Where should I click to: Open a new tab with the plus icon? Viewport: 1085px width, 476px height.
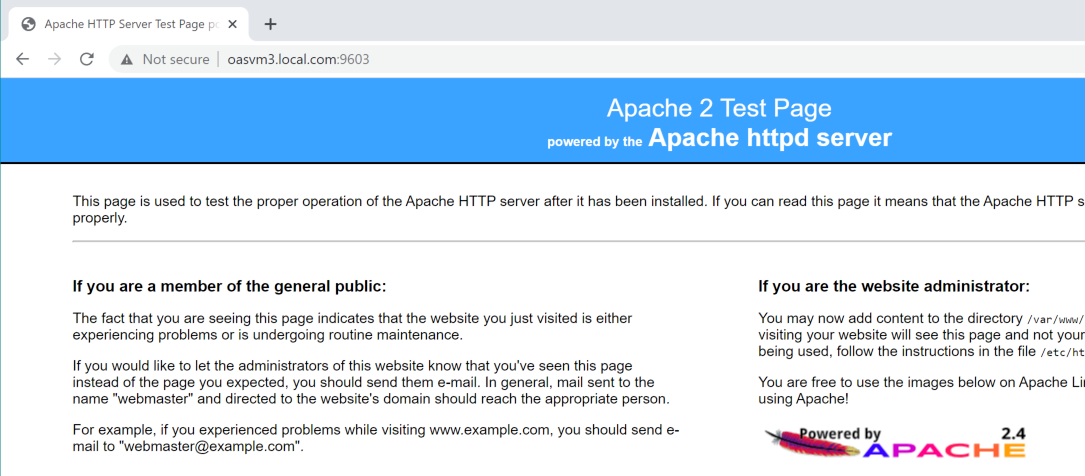[271, 24]
